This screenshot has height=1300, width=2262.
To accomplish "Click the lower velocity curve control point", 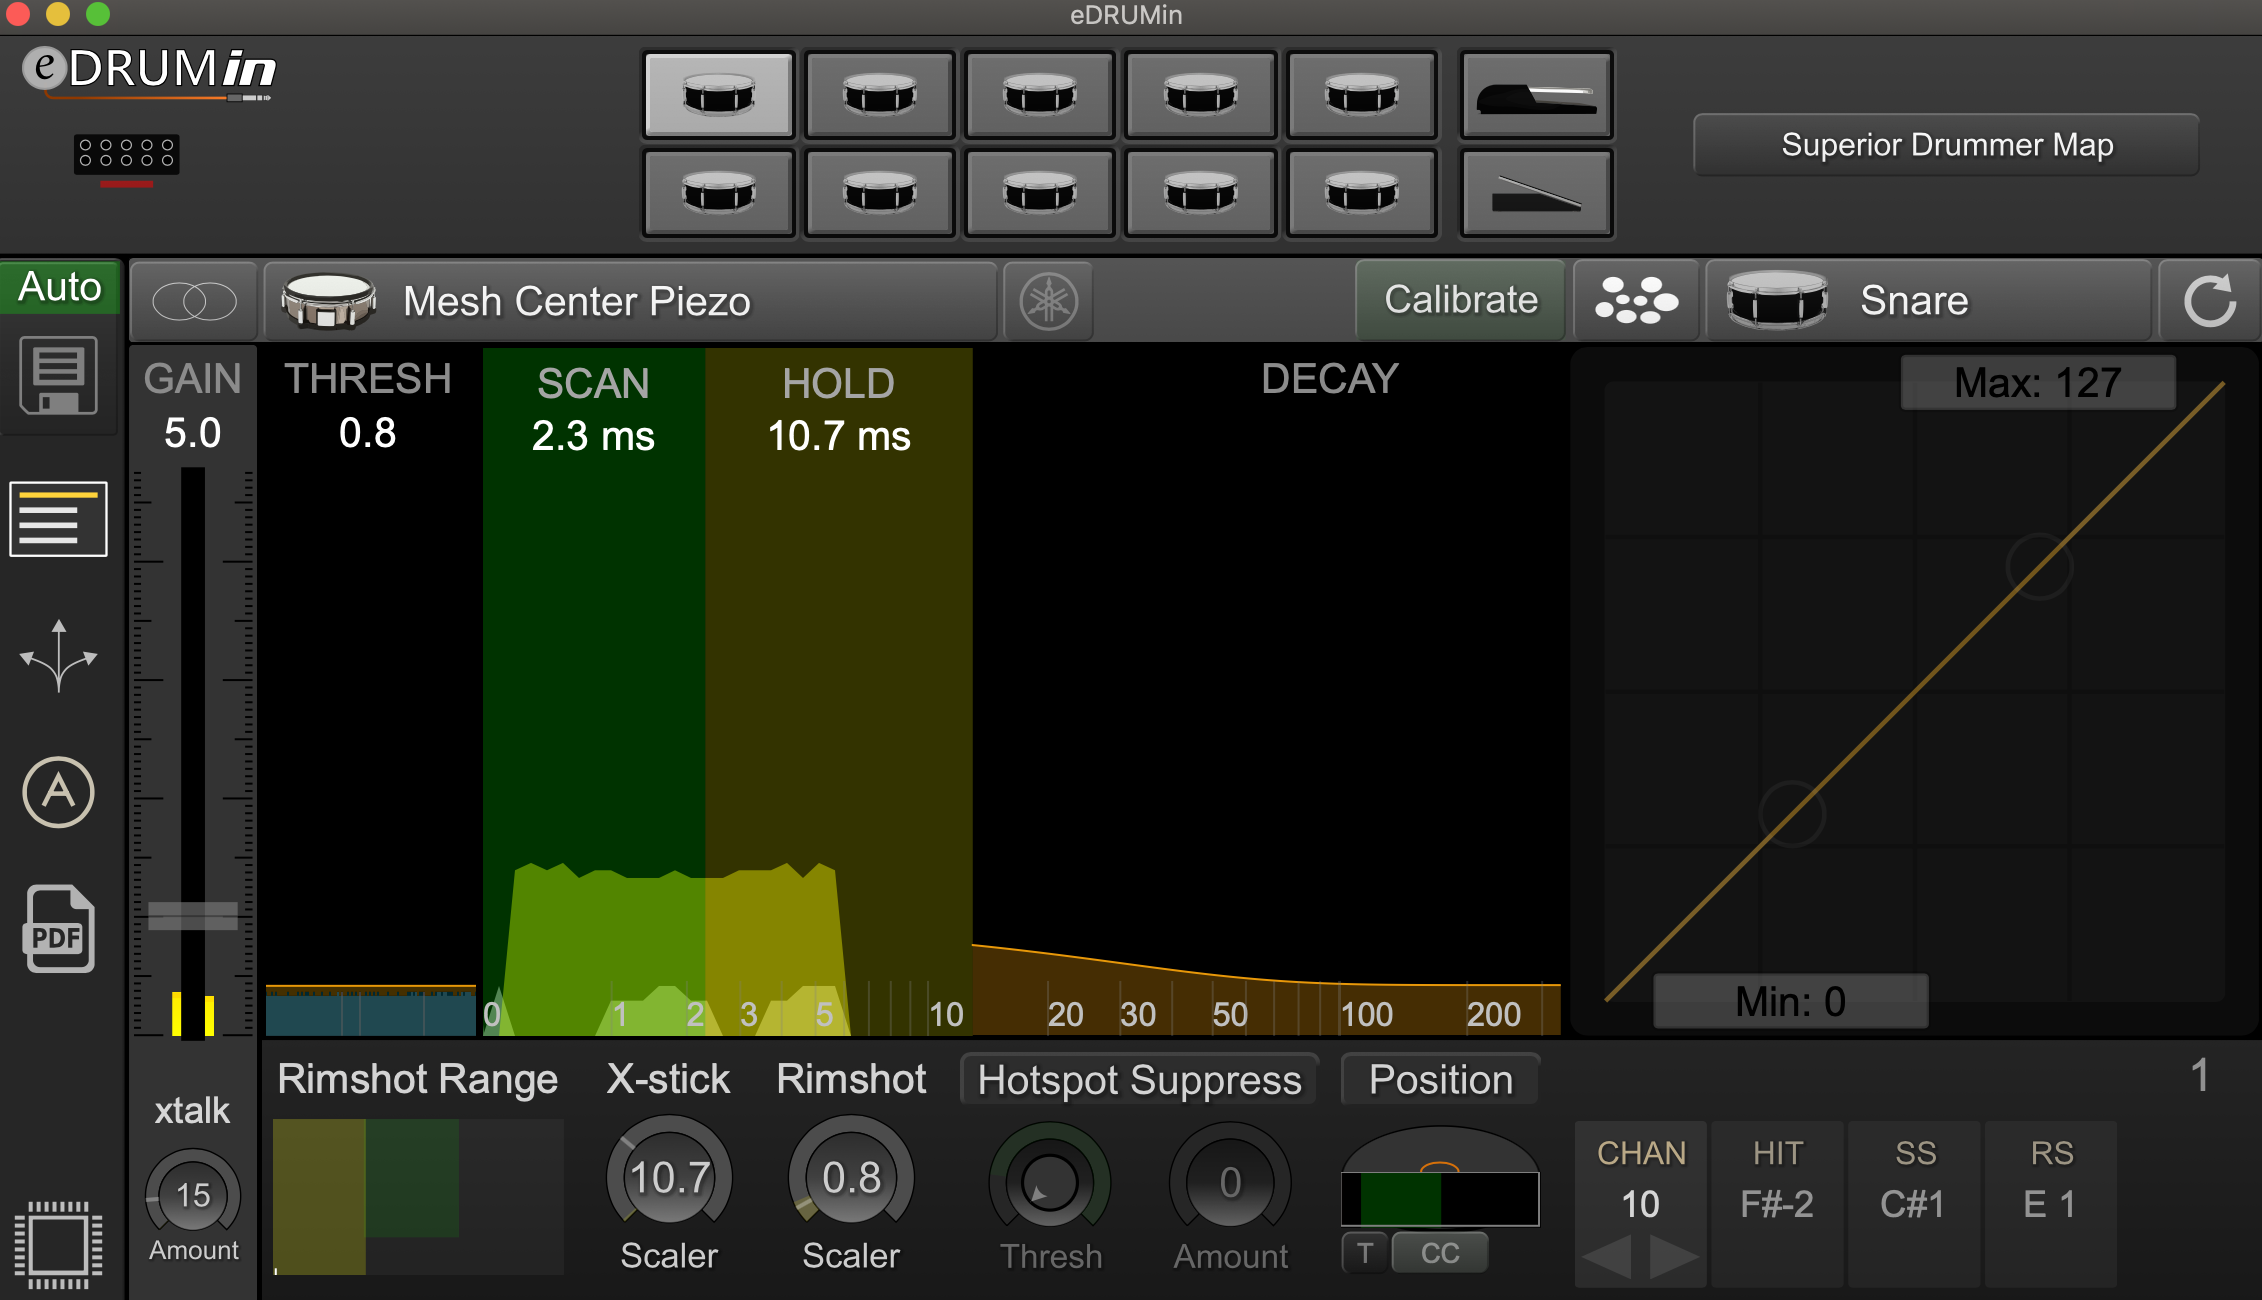I will coord(1792,814).
